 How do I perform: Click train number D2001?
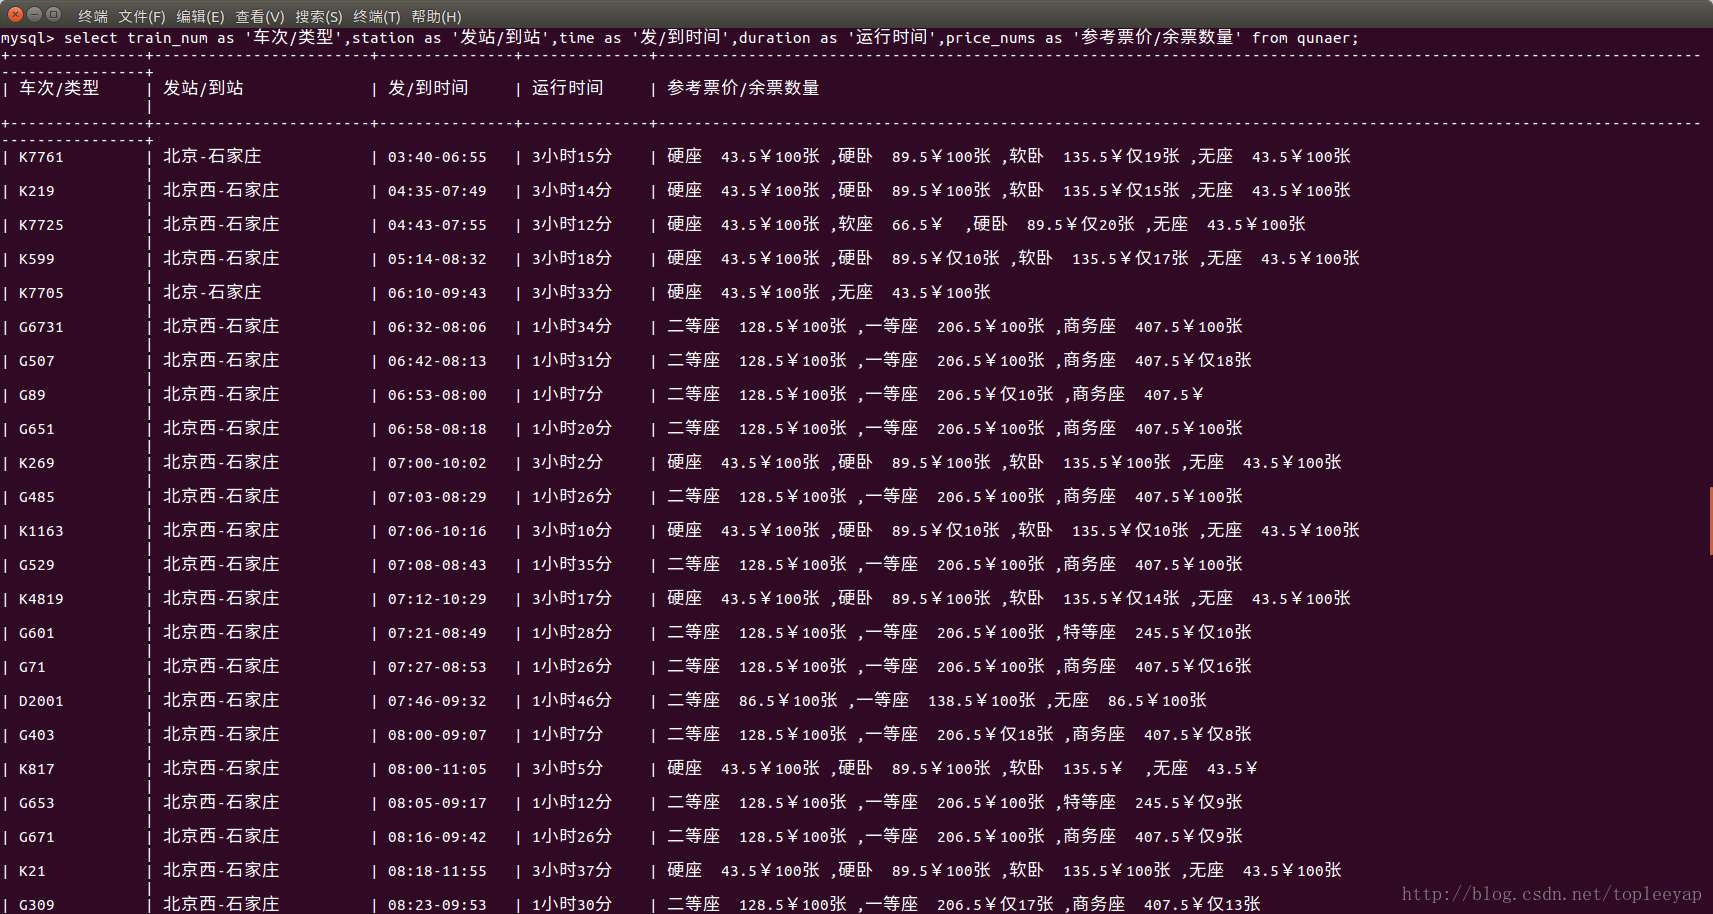pyautogui.click(x=41, y=701)
